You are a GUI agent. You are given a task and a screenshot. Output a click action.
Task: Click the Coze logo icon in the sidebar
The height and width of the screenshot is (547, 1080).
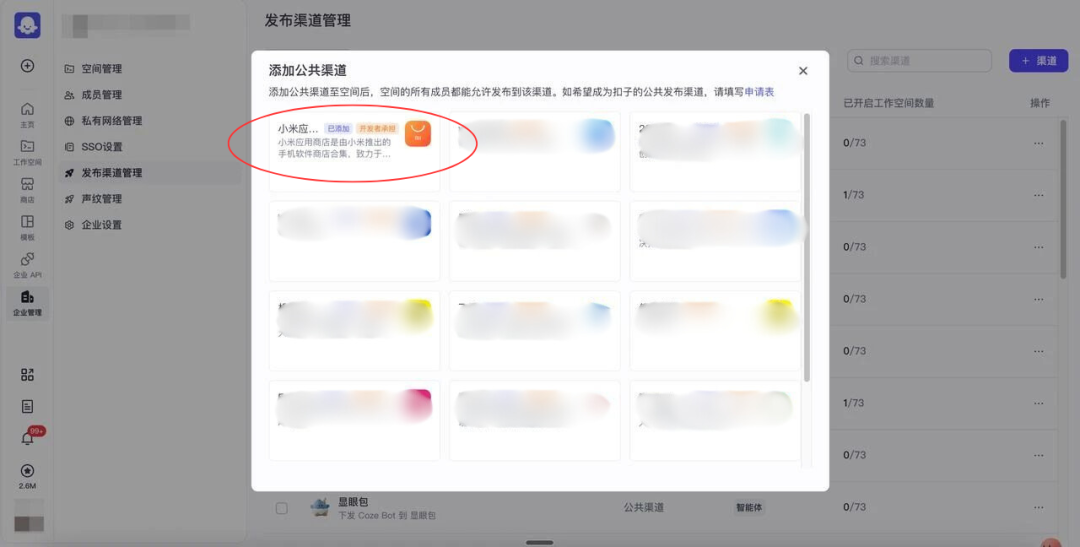point(28,25)
